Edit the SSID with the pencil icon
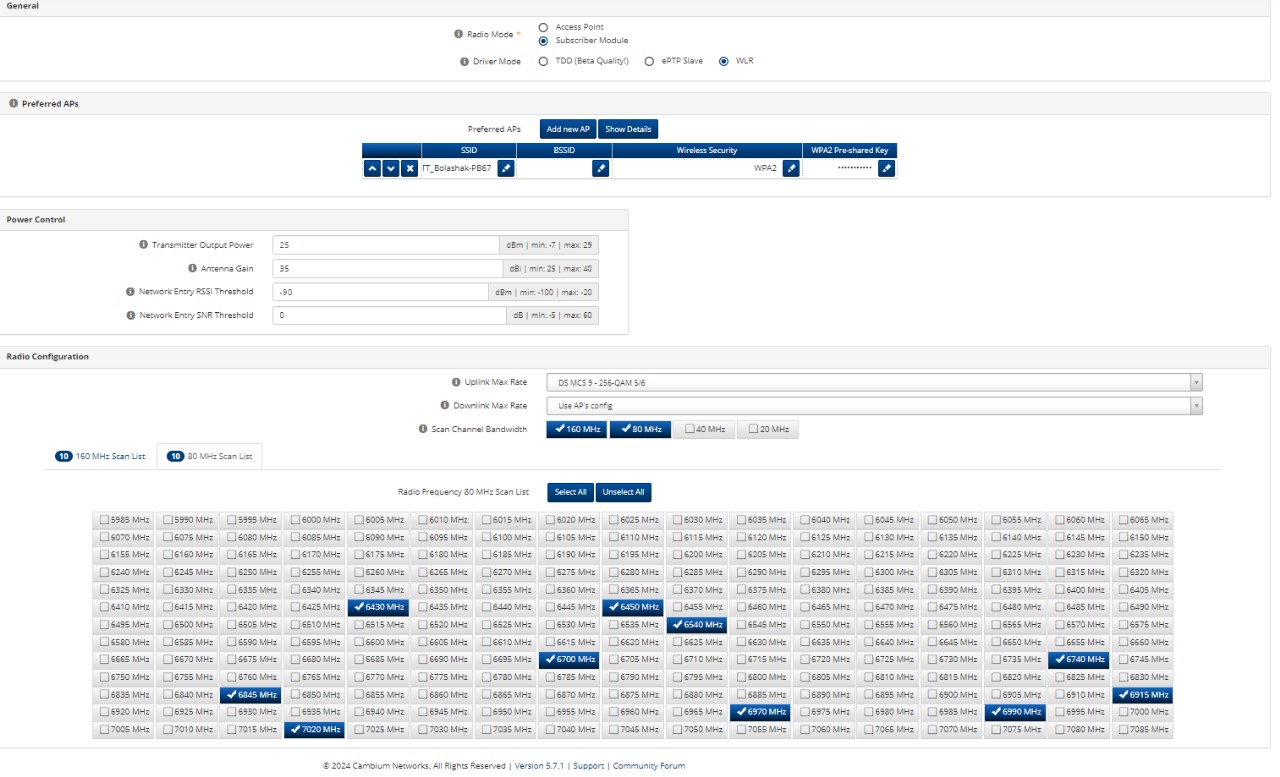This screenshot has height=777, width=1280. click(x=506, y=169)
